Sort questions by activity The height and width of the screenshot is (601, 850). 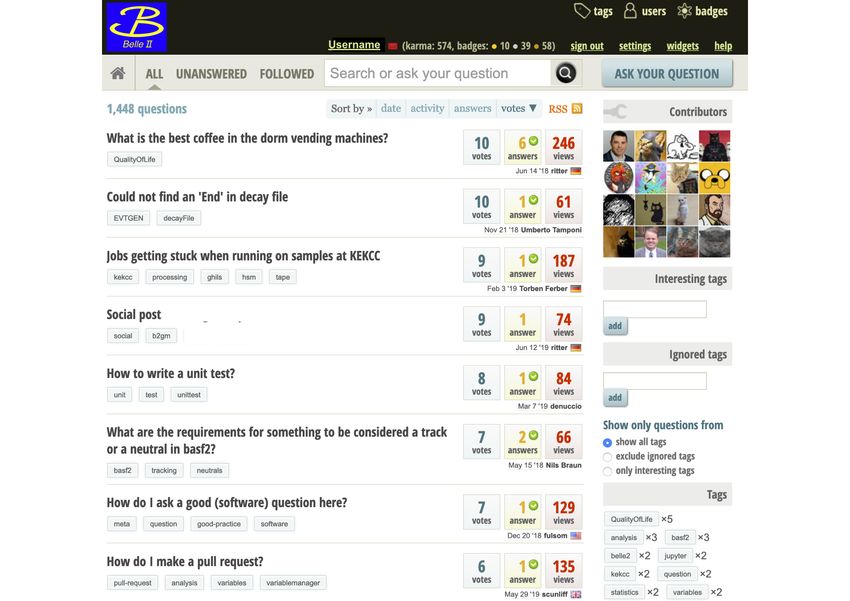coord(427,108)
